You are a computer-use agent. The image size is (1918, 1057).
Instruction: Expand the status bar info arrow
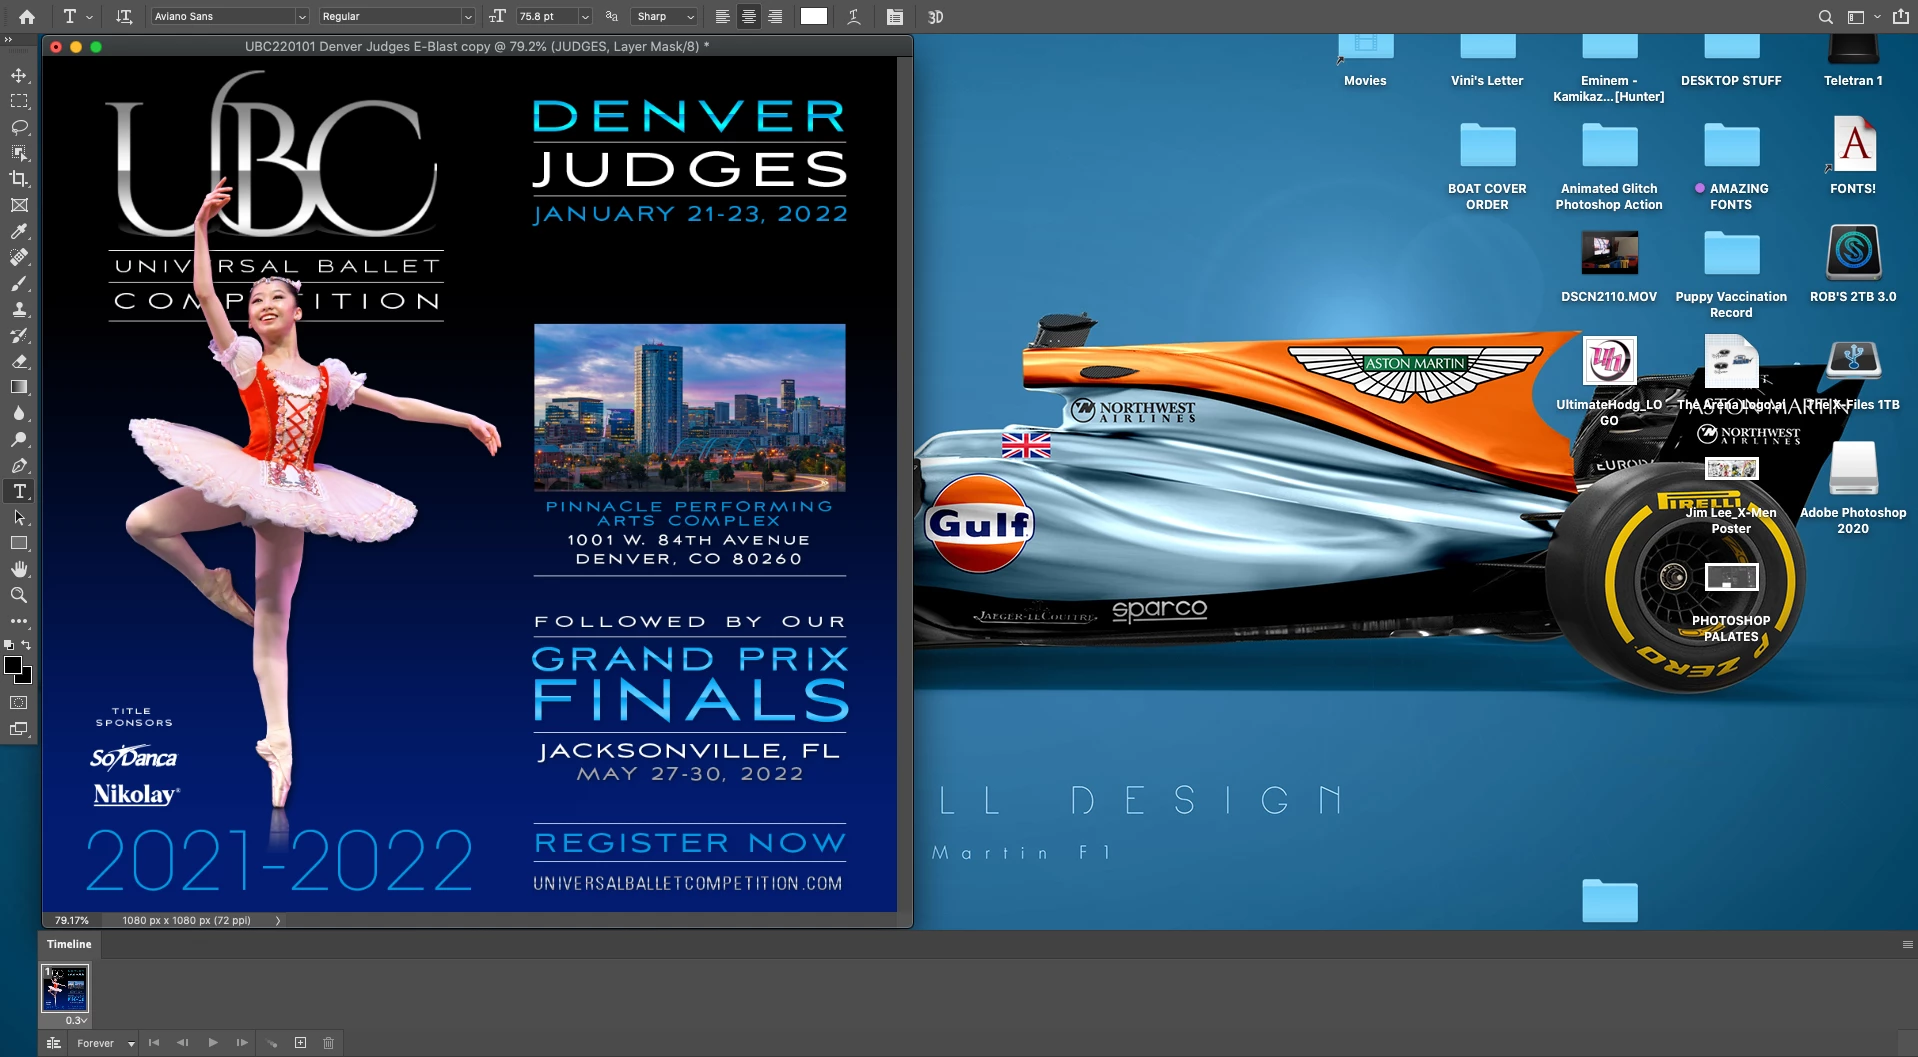point(278,920)
